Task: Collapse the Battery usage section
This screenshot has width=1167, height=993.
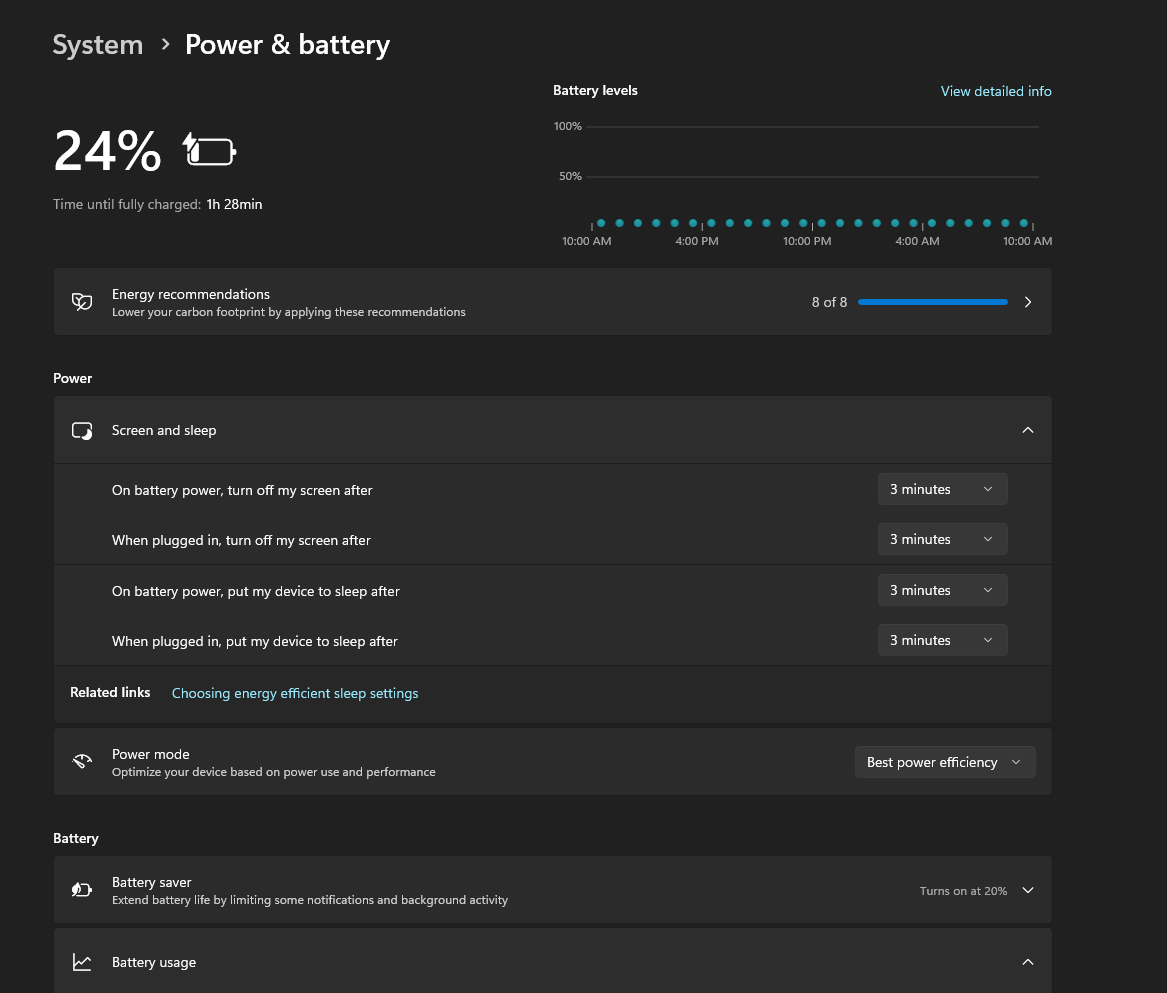Action: point(1028,962)
